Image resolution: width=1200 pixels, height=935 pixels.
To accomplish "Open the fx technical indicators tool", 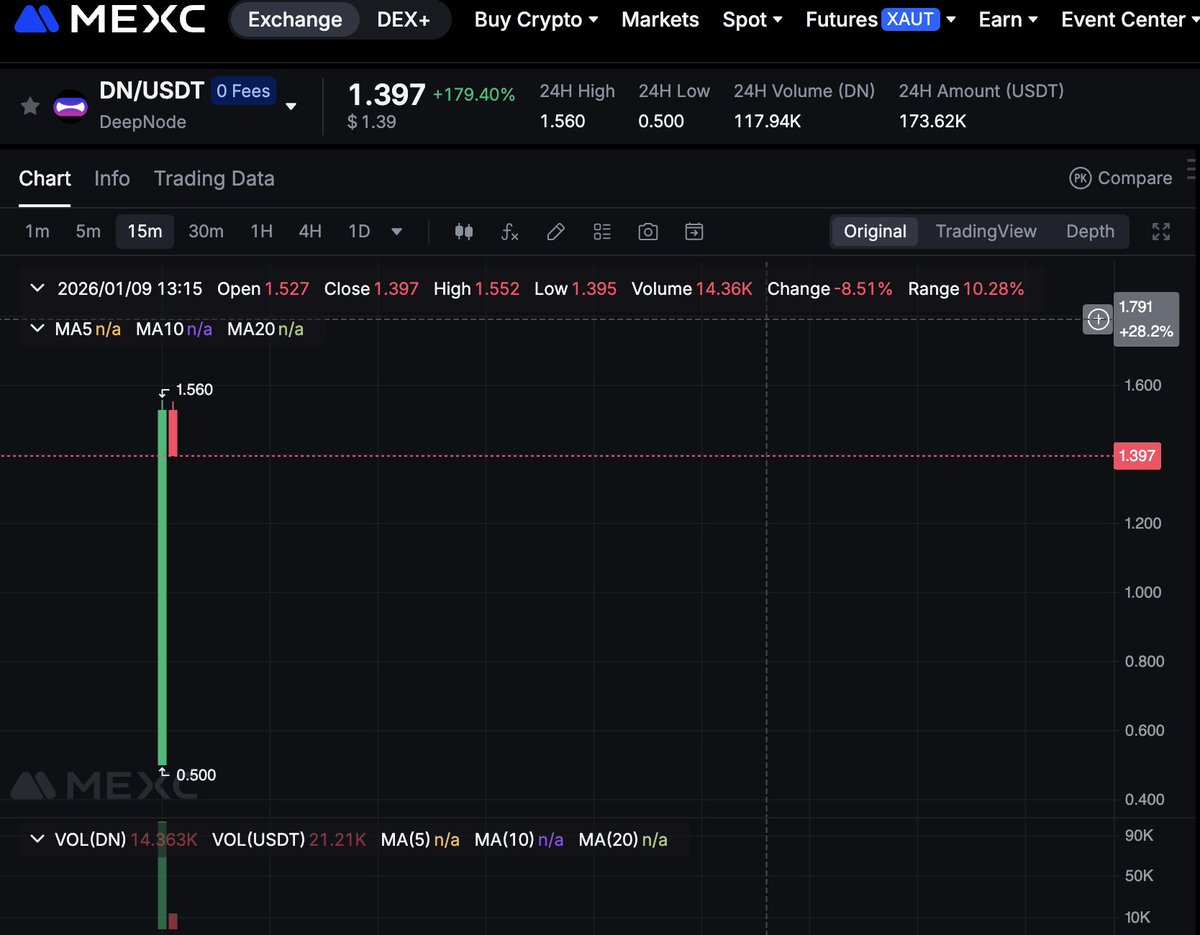I will [x=510, y=231].
